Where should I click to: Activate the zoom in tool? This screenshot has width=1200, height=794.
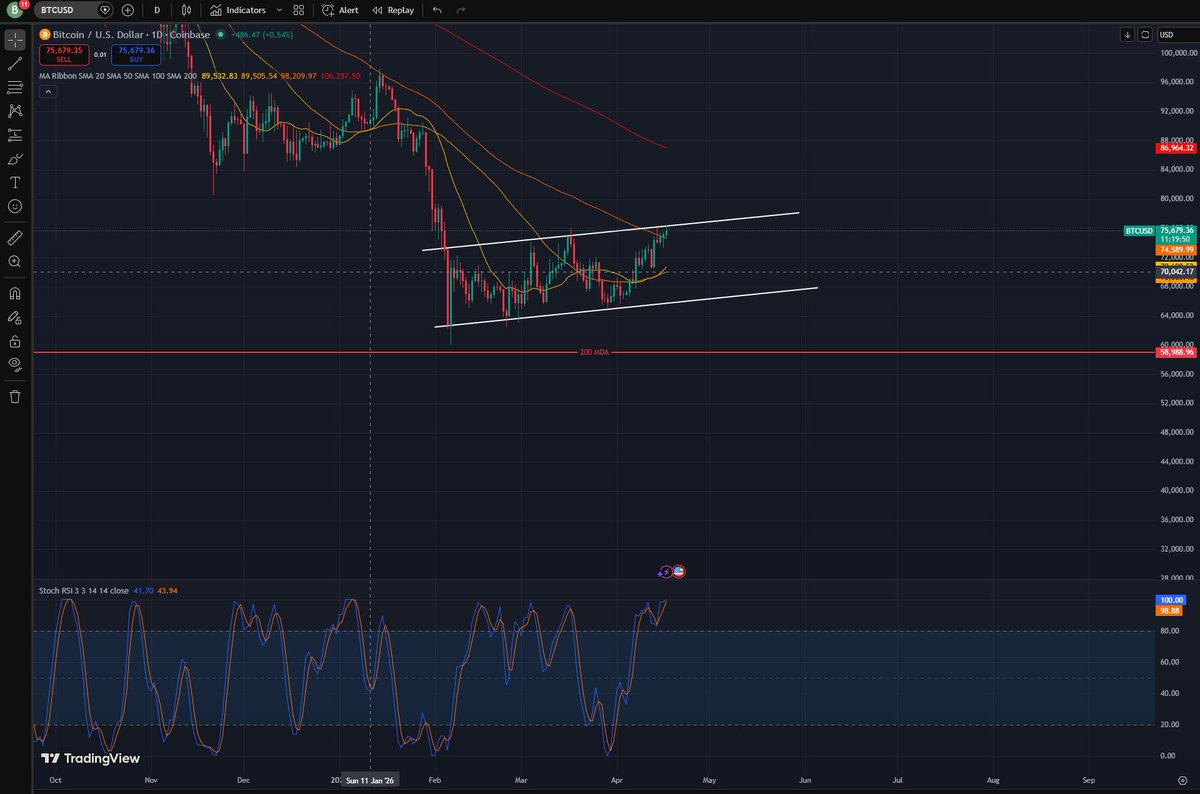click(x=15, y=261)
